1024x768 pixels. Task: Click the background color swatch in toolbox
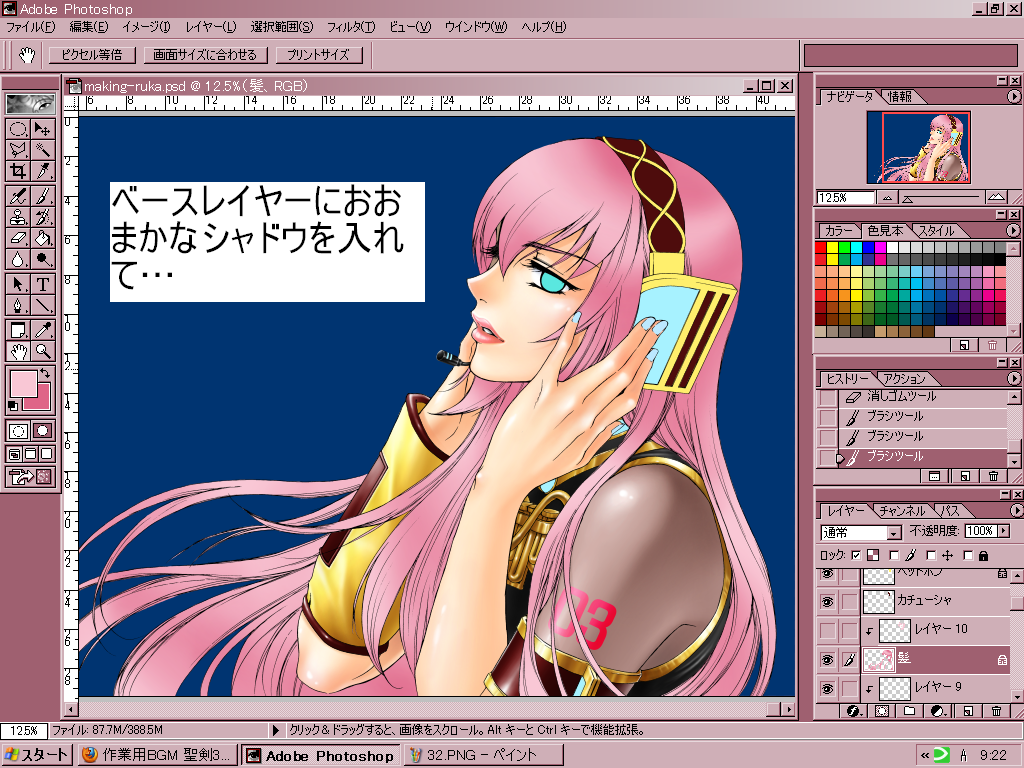[x=42, y=400]
